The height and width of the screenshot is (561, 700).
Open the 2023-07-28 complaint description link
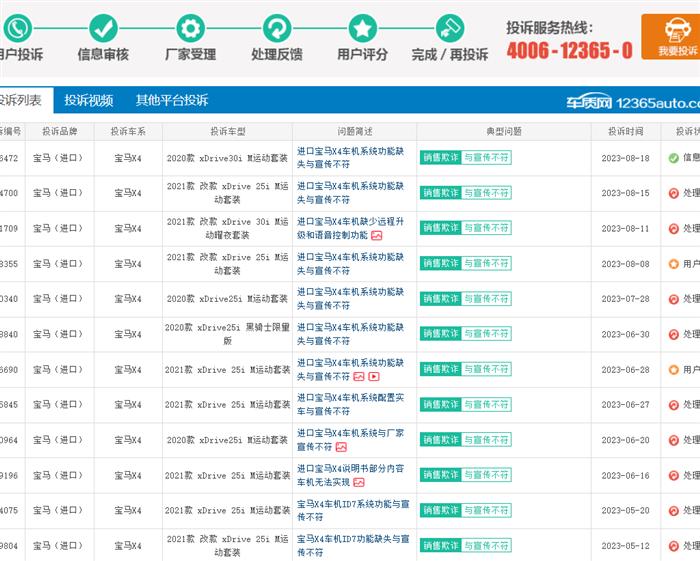[350, 299]
